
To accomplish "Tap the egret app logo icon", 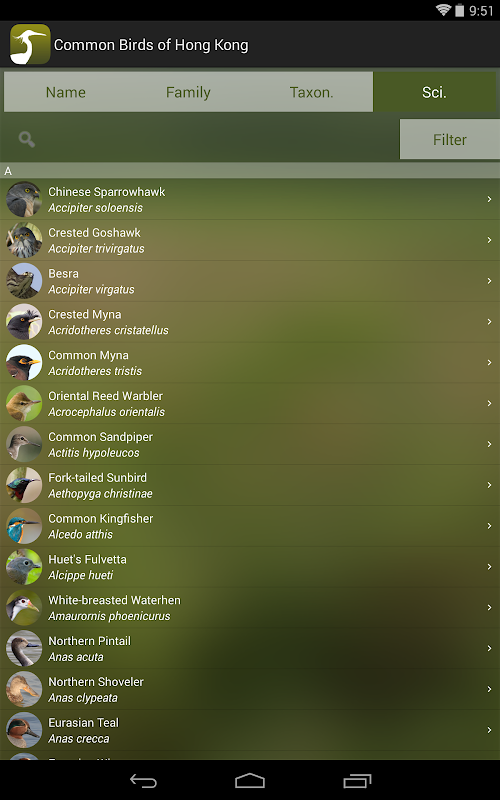I will tap(30, 44).
